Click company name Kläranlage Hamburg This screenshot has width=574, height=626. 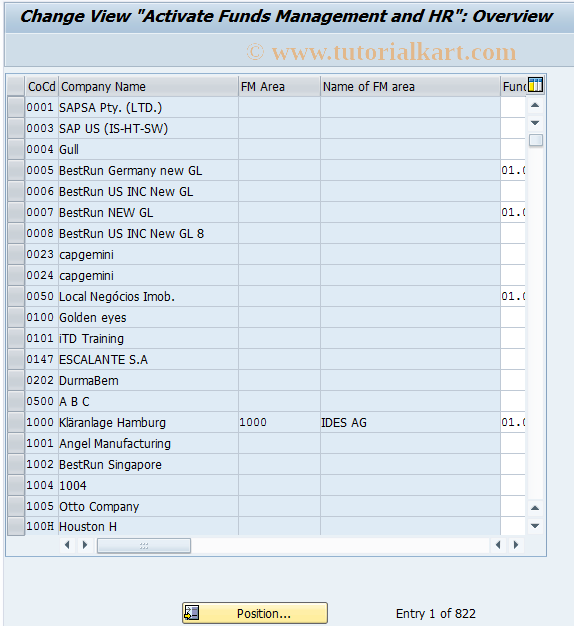[x=148, y=422]
